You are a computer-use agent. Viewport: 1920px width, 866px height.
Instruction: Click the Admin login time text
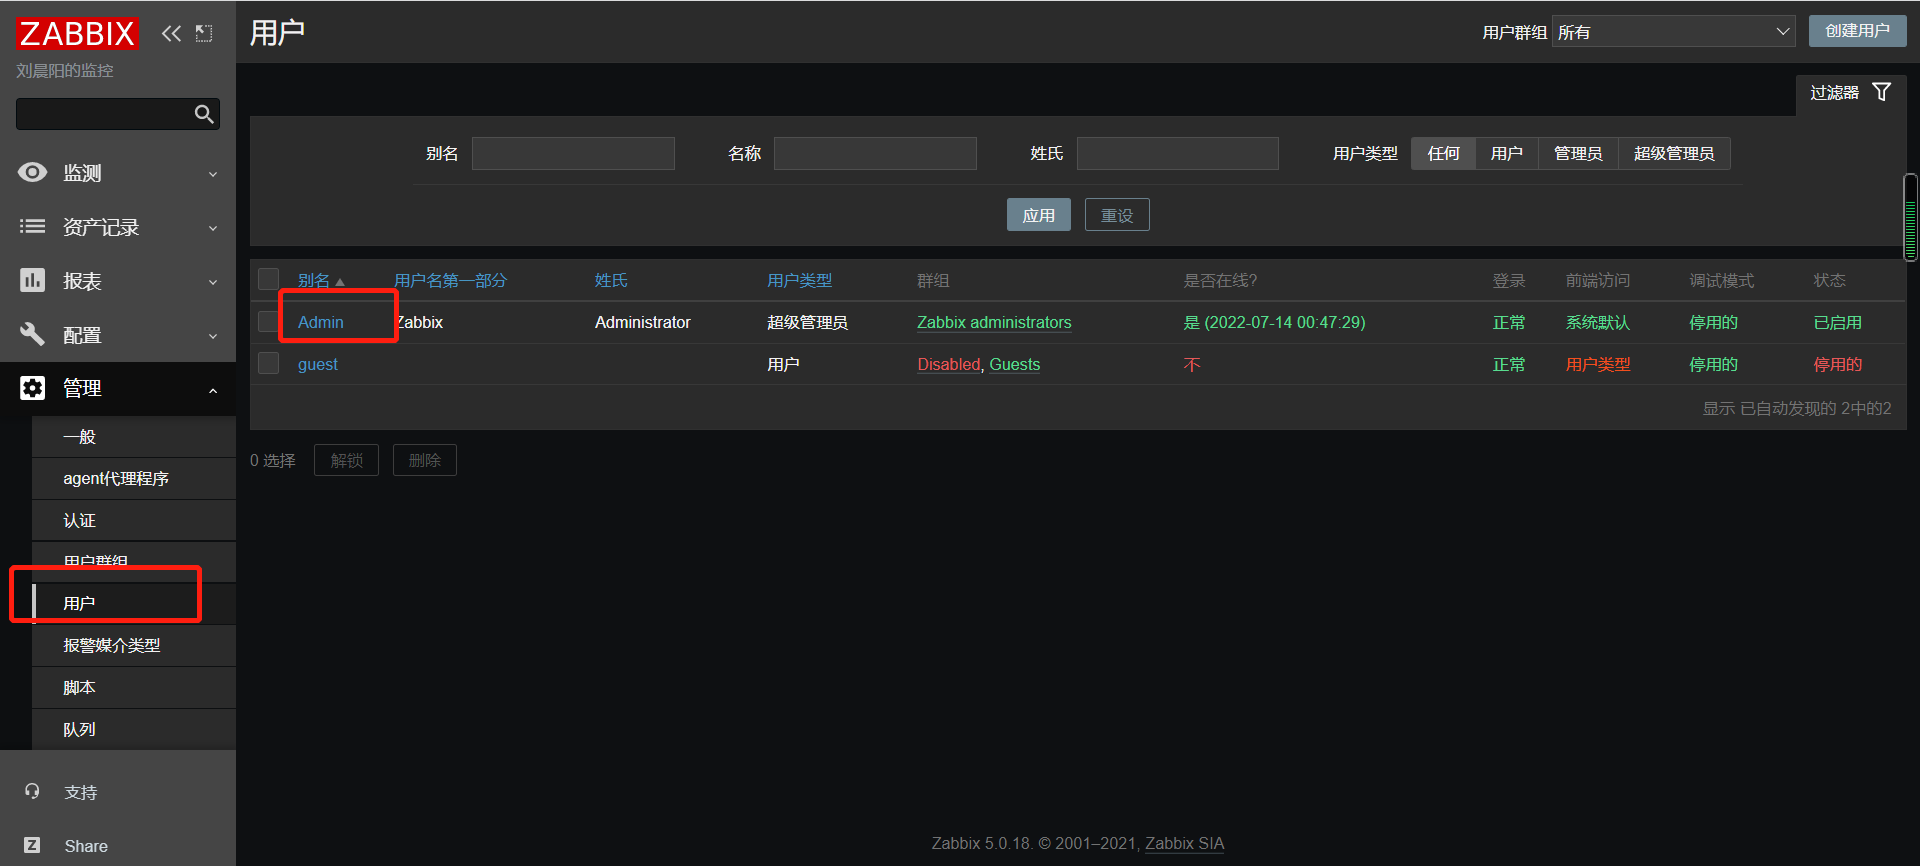(x=1274, y=322)
